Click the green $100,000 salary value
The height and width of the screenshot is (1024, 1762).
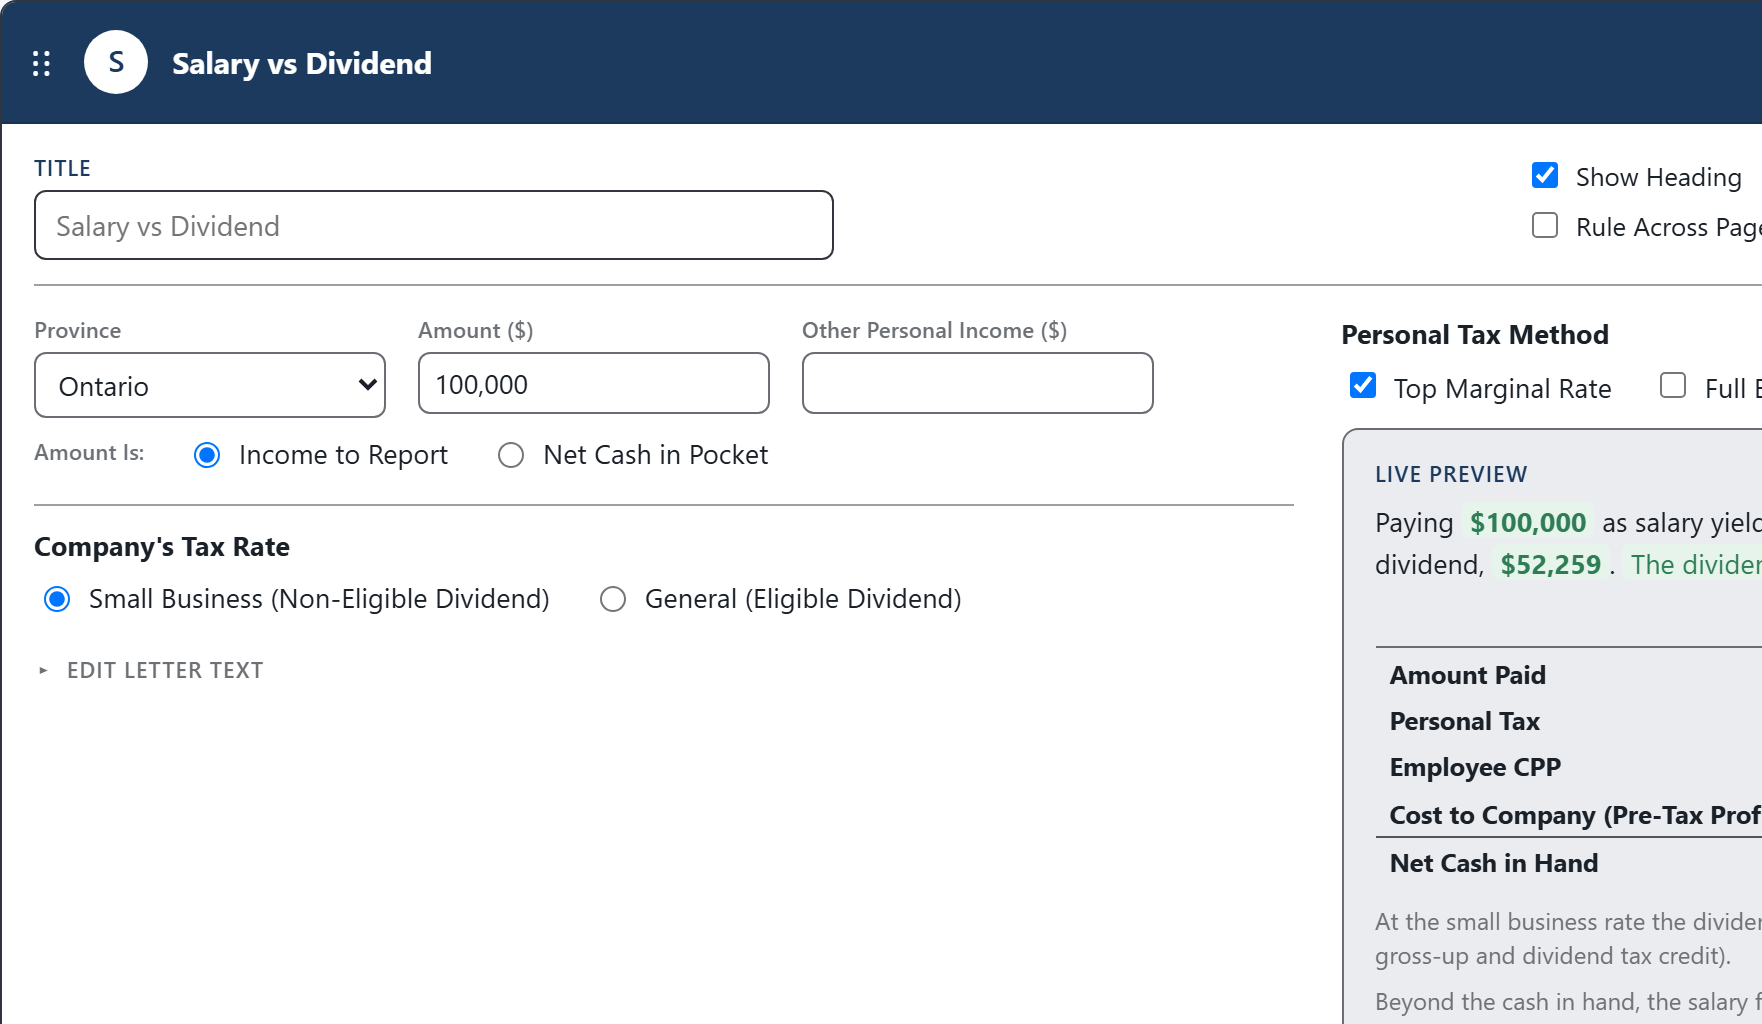[1528, 522]
